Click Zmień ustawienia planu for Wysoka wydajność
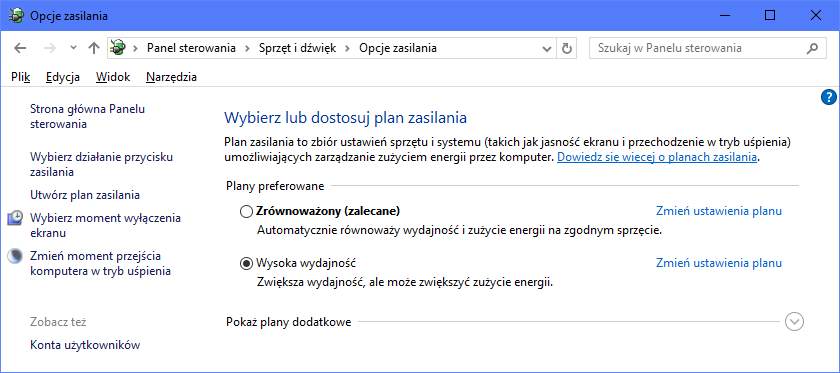840x373 pixels. coord(719,263)
